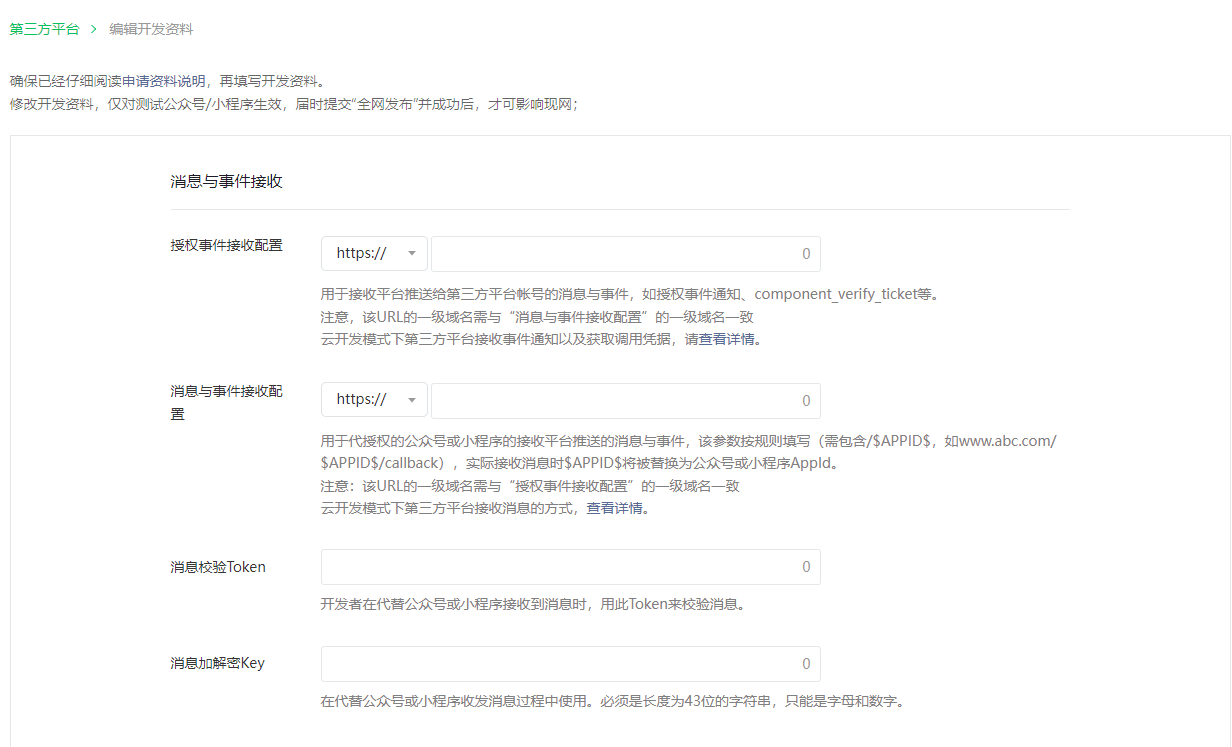The width and height of the screenshot is (1232, 747).
Task: Click 查看详情 under 消息与事件接收配置 description
Action: point(617,508)
